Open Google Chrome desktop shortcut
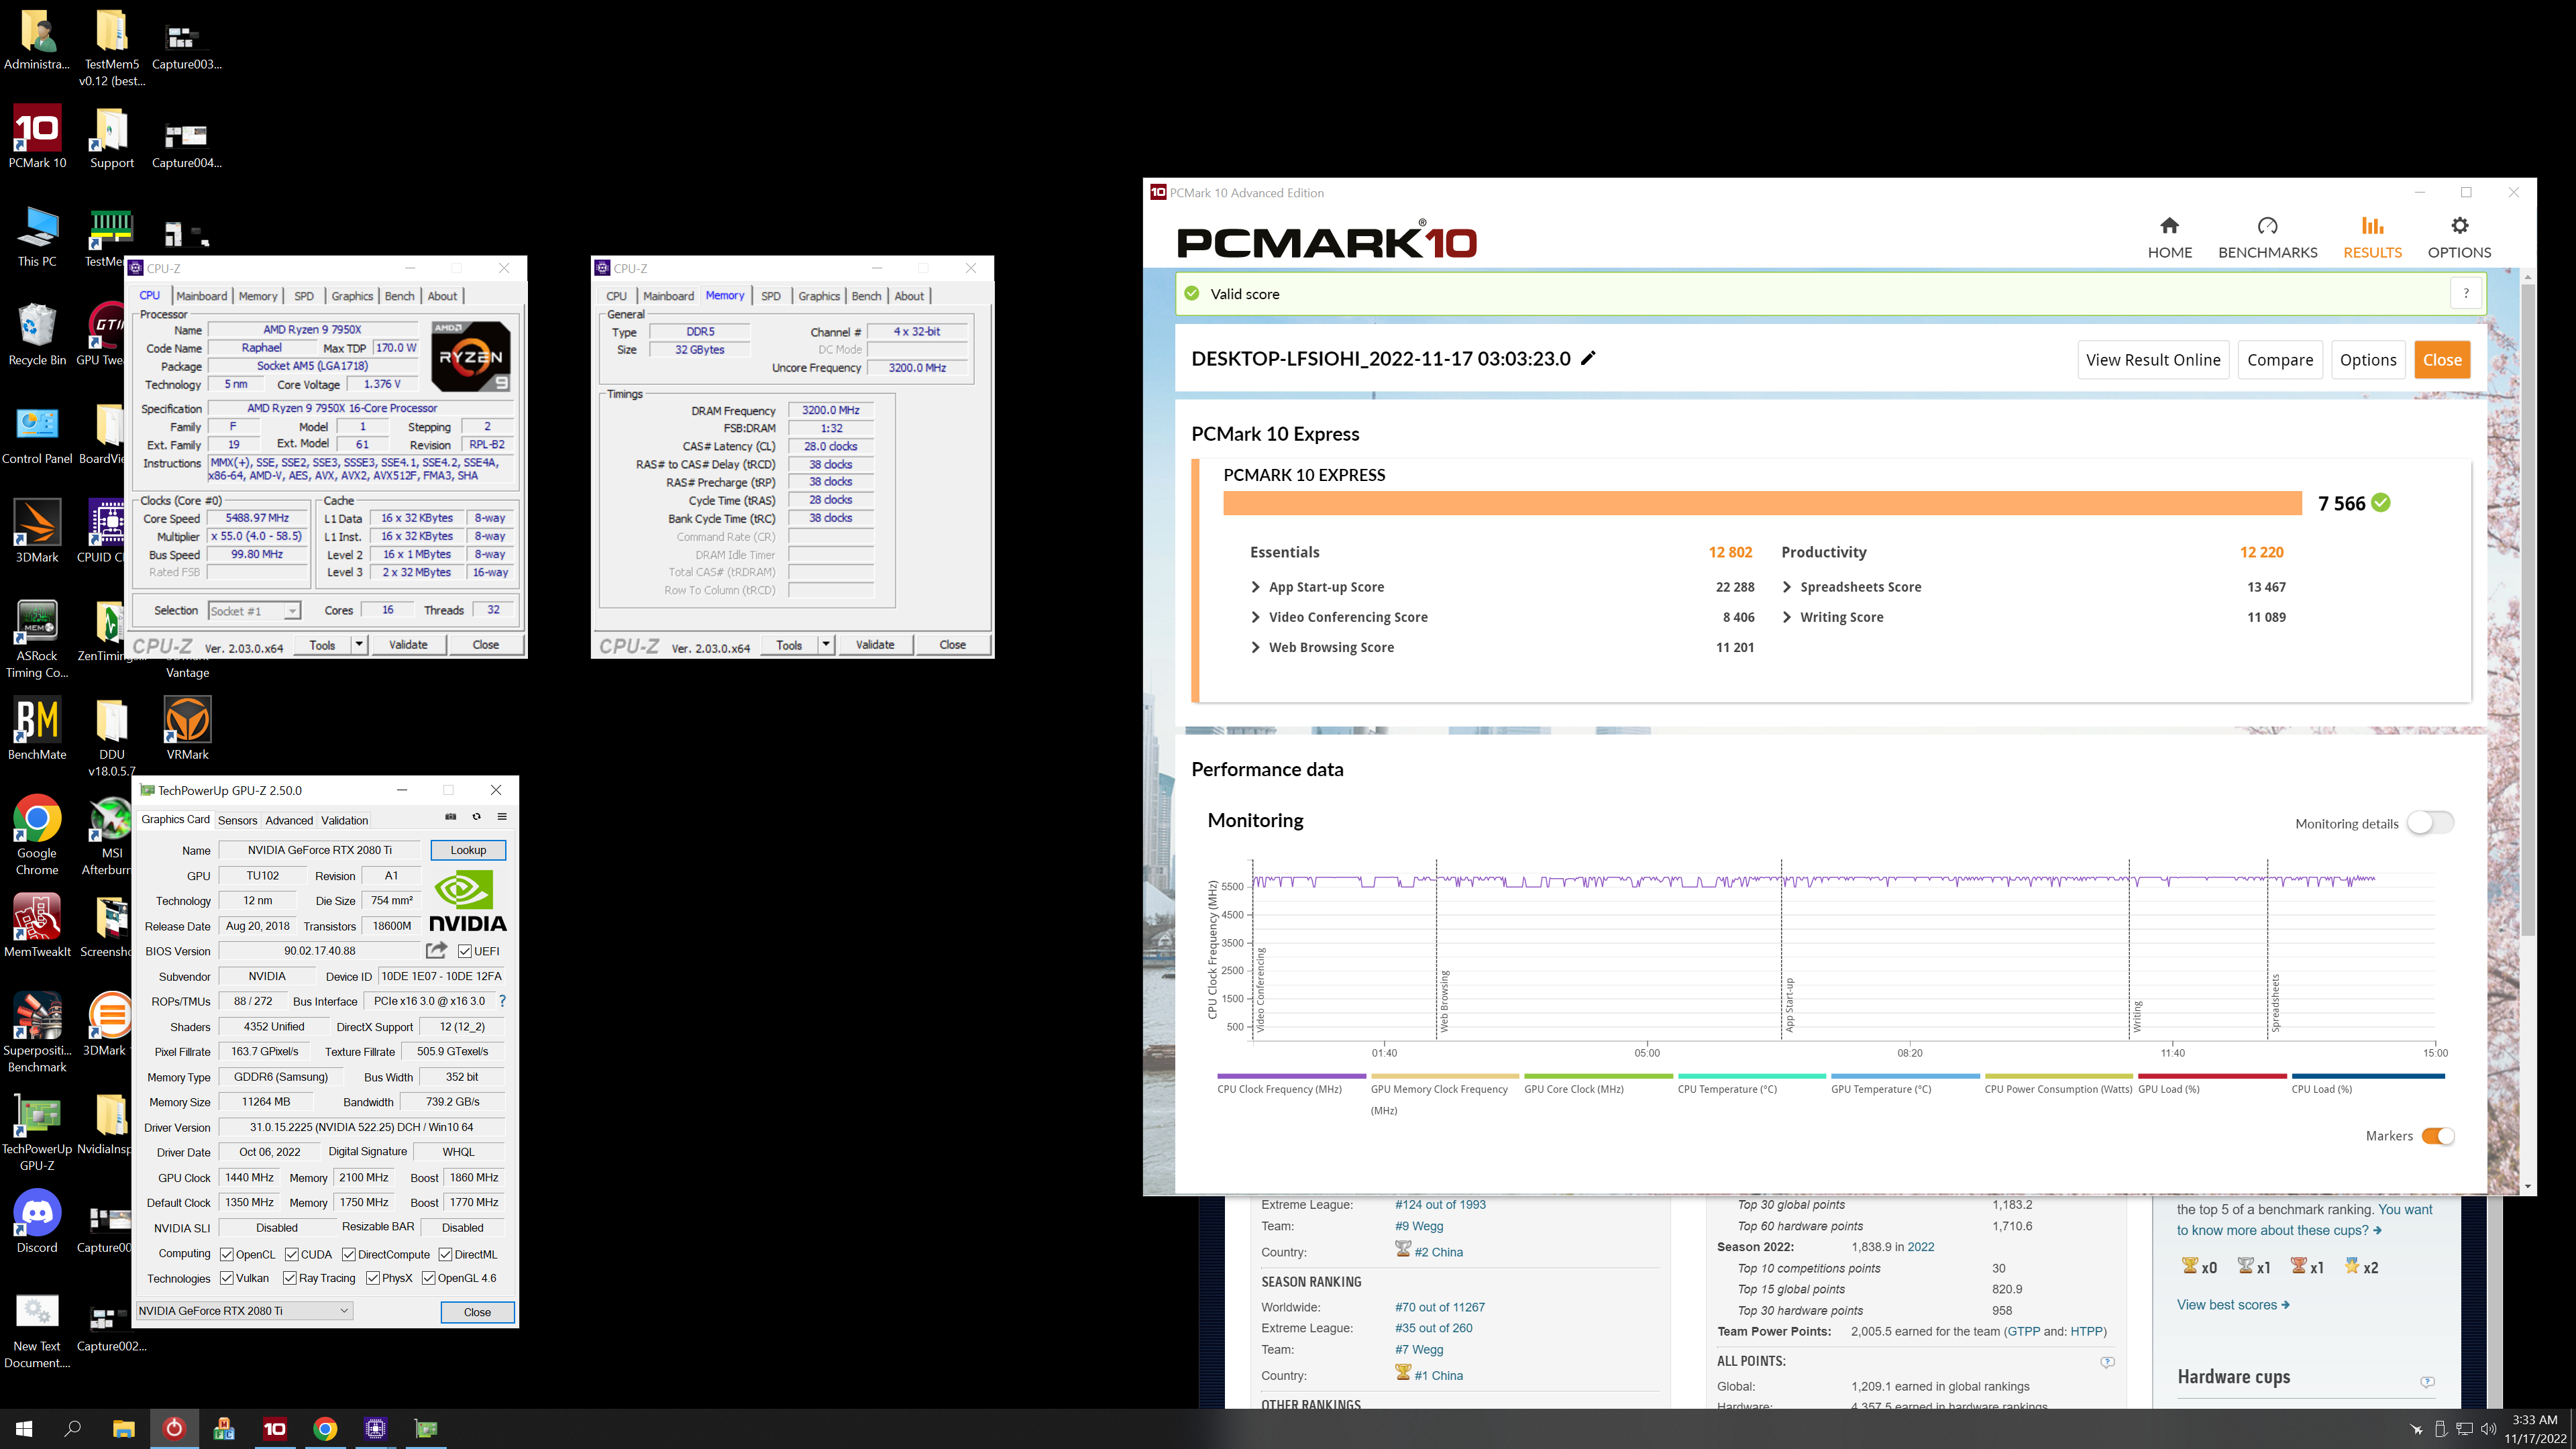Image resolution: width=2576 pixels, height=1449 pixels. [x=37, y=836]
